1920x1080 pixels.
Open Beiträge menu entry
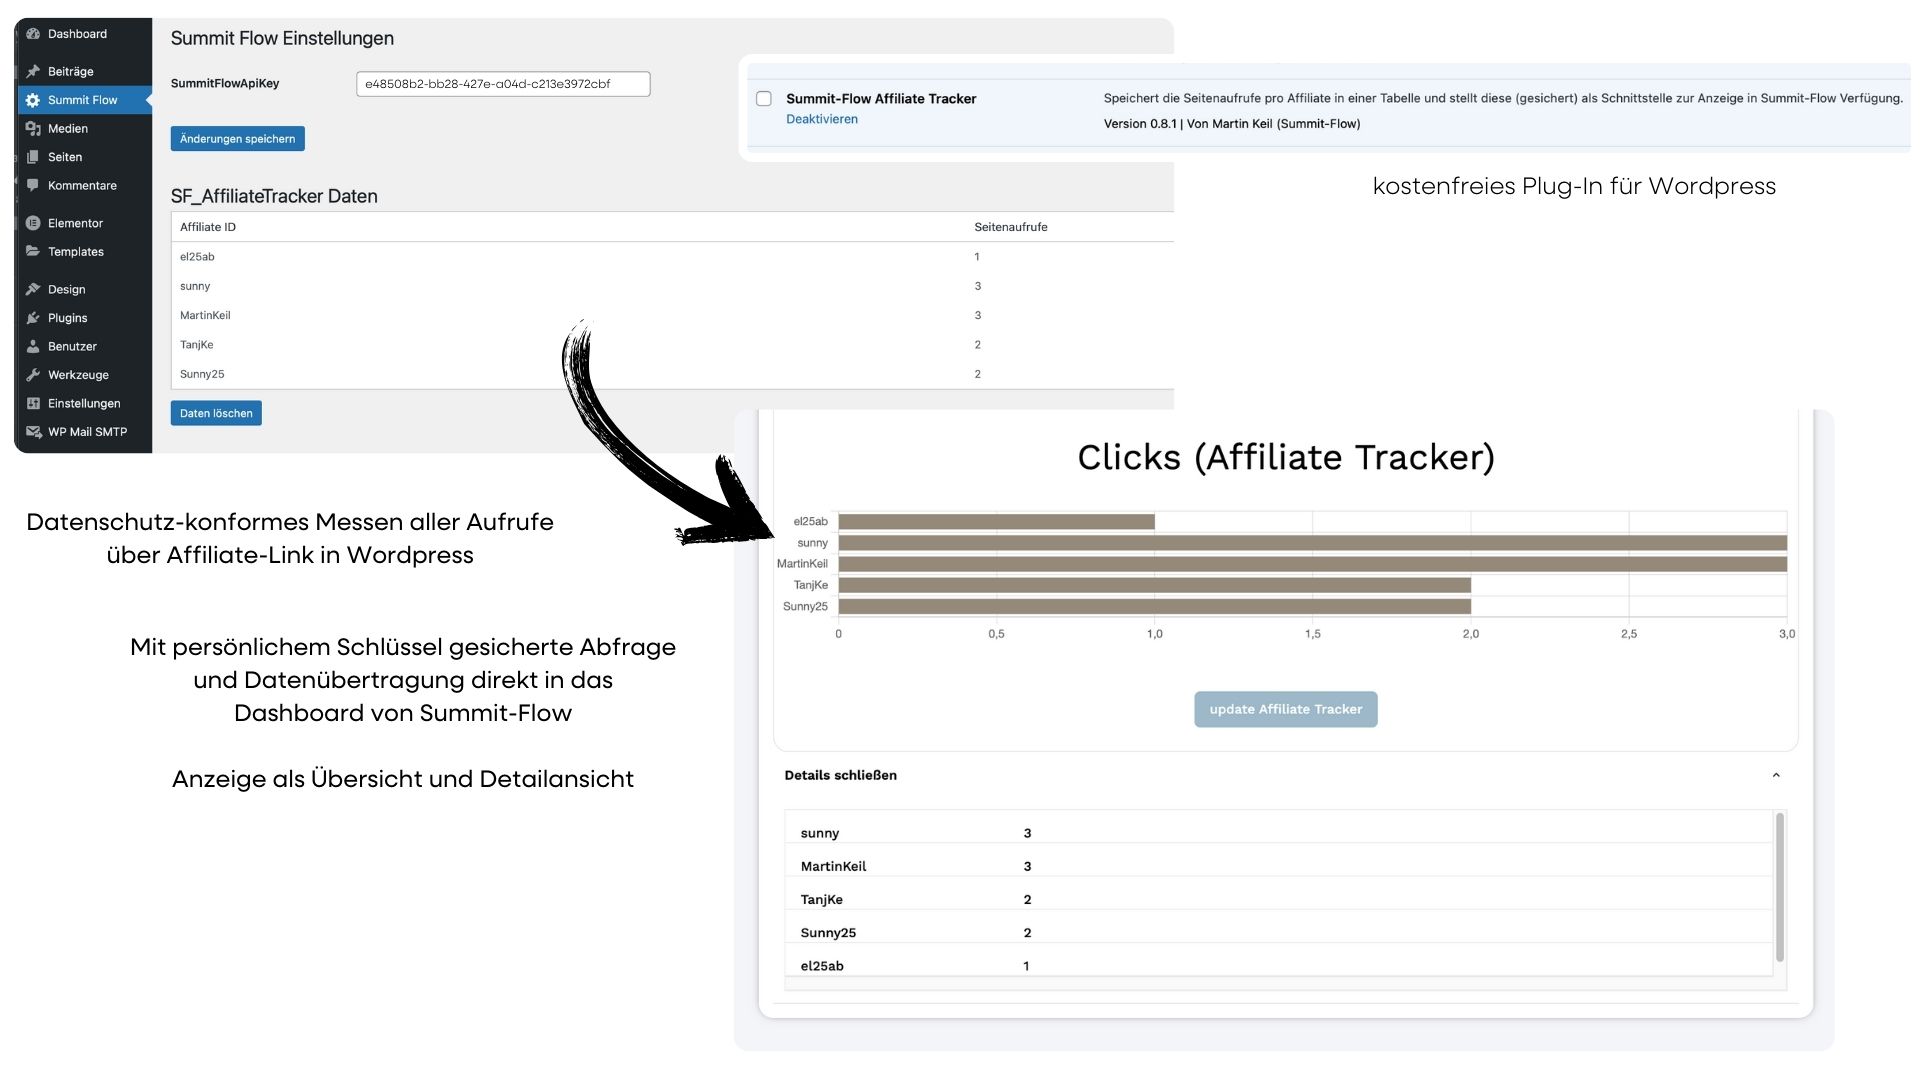pyautogui.click(x=85, y=72)
